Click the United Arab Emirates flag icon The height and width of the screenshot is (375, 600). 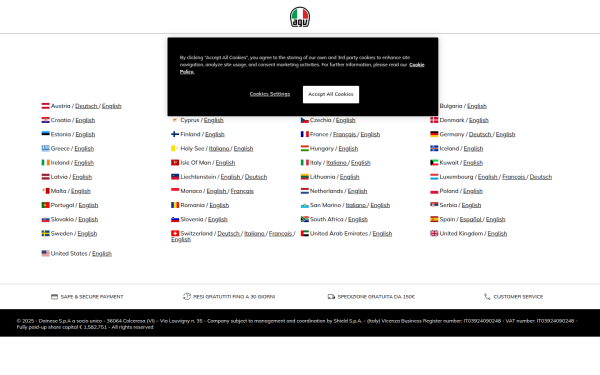click(x=305, y=233)
